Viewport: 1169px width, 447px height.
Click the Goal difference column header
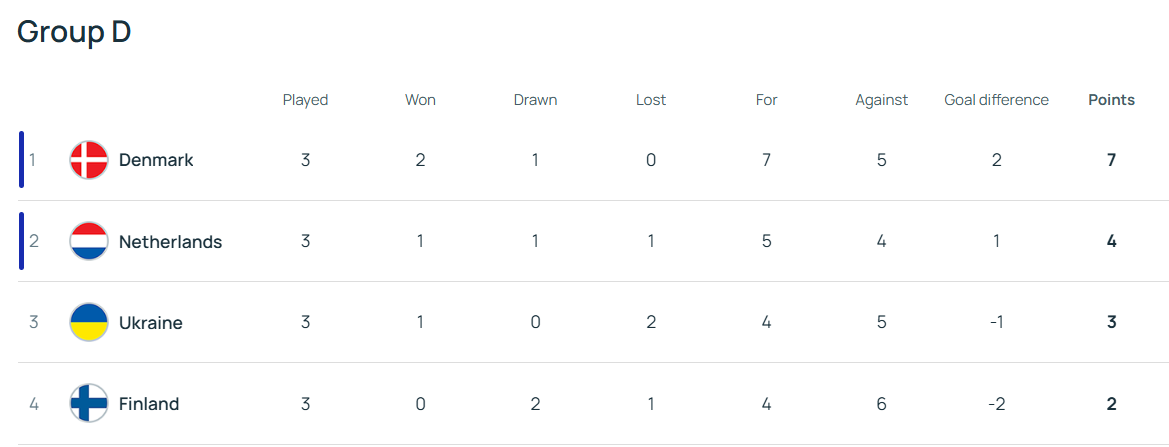pyautogui.click(x=996, y=100)
